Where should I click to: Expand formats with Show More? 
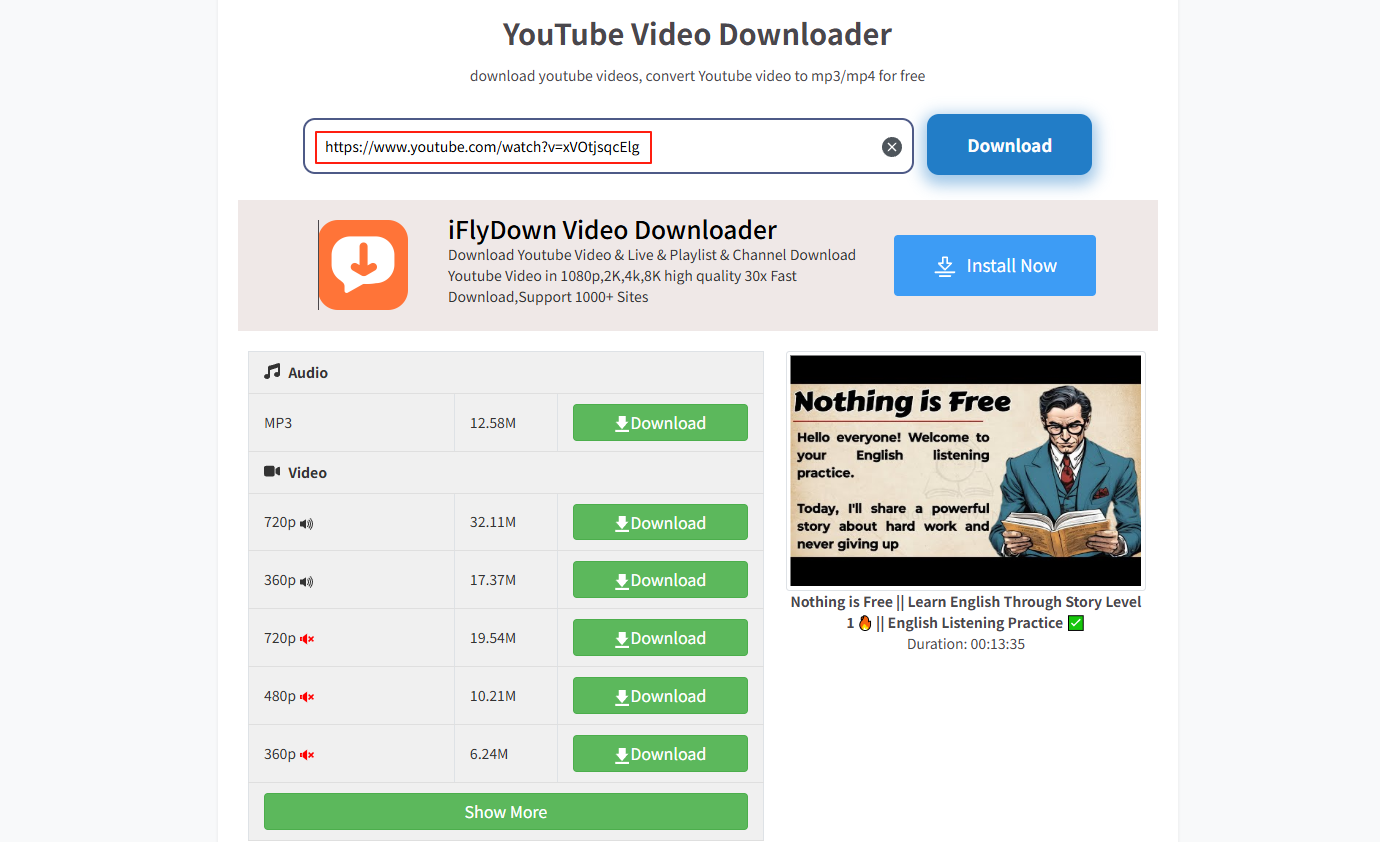click(x=506, y=812)
